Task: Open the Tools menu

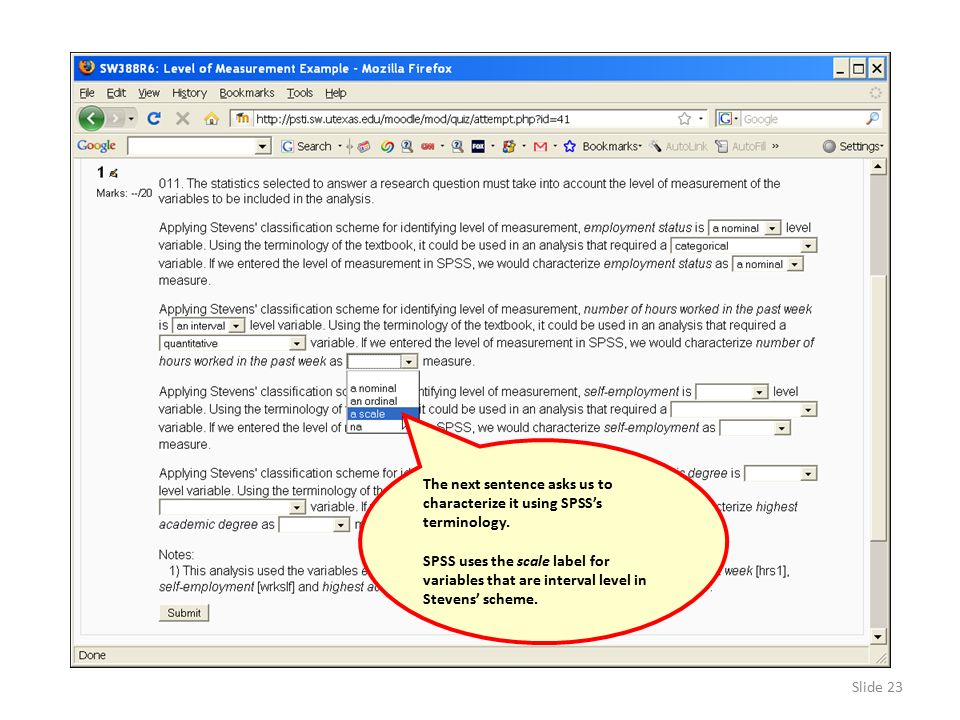Action: pos(300,93)
